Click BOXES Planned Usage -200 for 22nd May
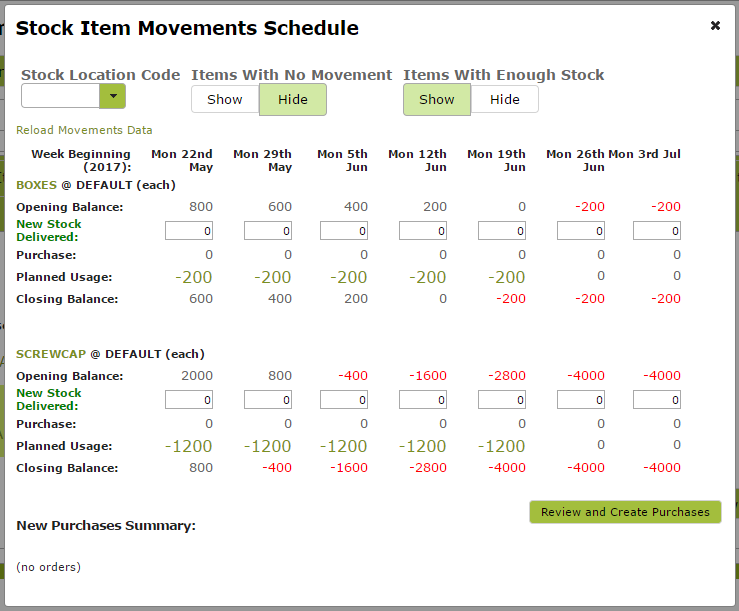This screenshot has width=739, height=611. [x=194, y=277]
